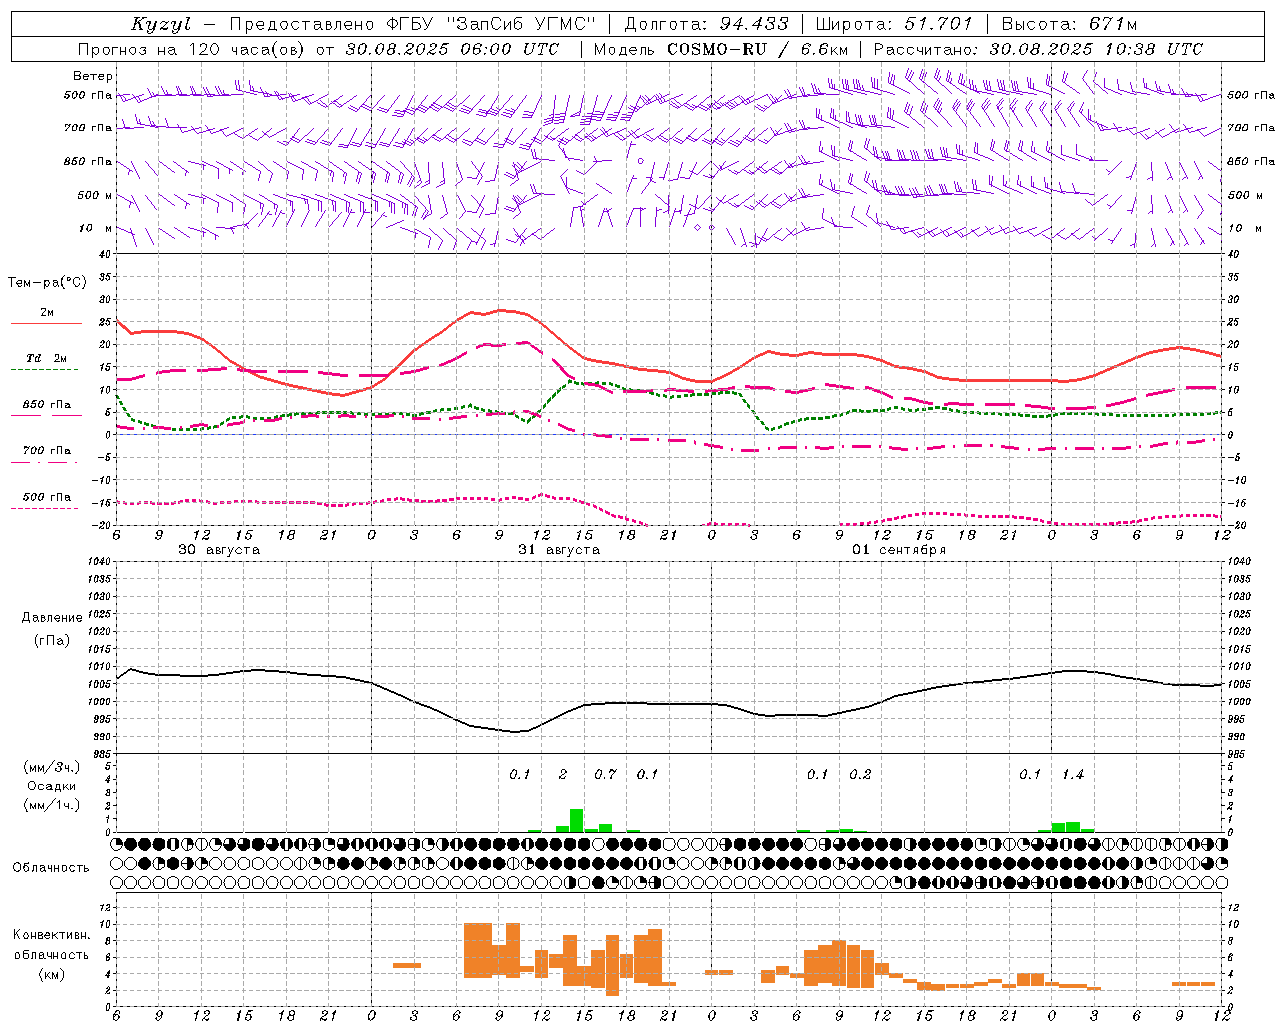Click the "31 августа" date label
The image size is (1280, 1024).
(559, 550)
